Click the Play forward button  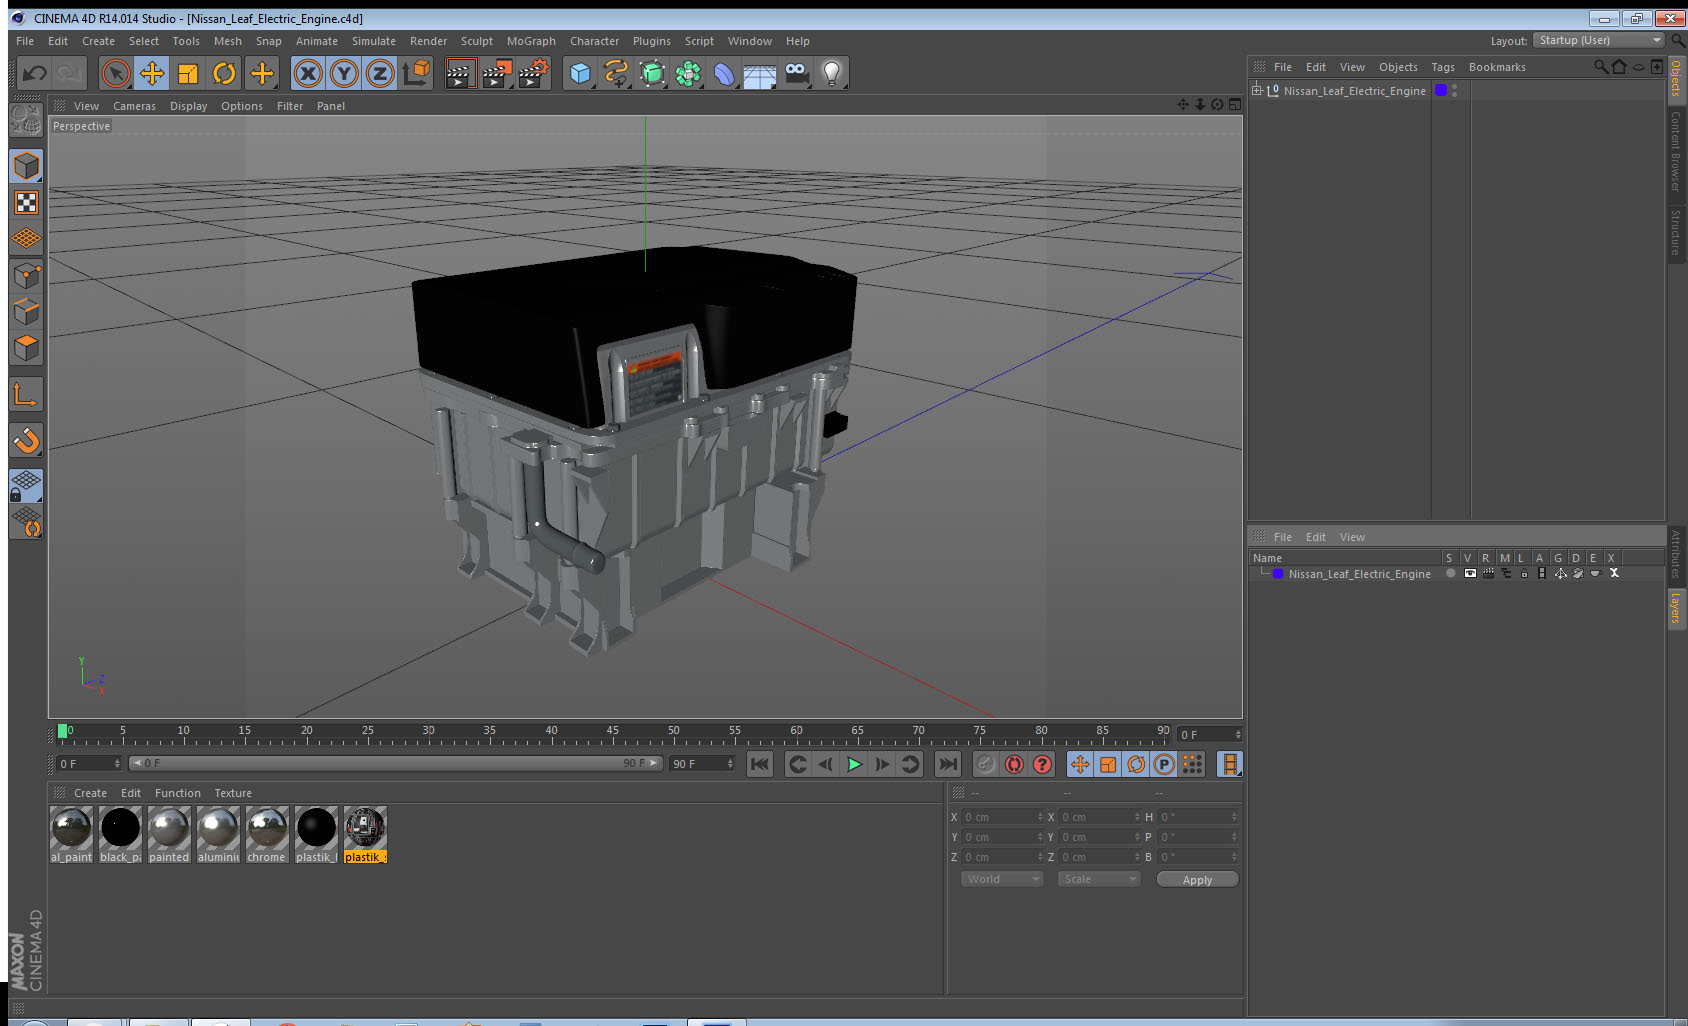click(854, 764)
